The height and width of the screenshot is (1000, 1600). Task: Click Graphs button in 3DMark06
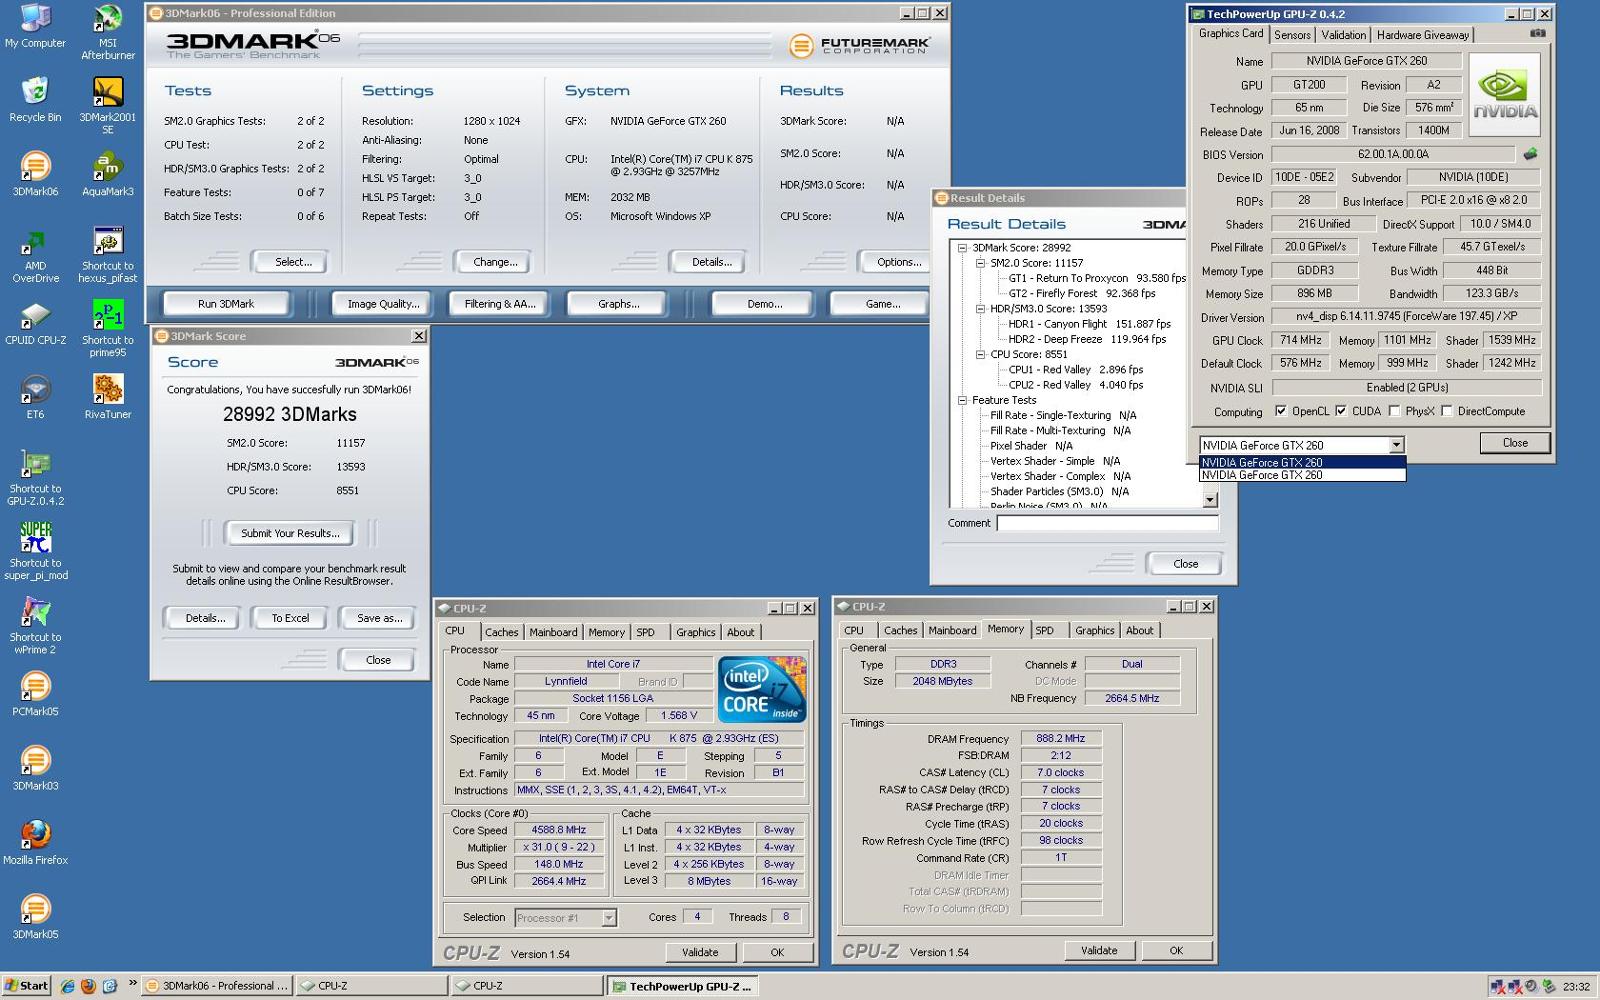[x=618, y=303]
